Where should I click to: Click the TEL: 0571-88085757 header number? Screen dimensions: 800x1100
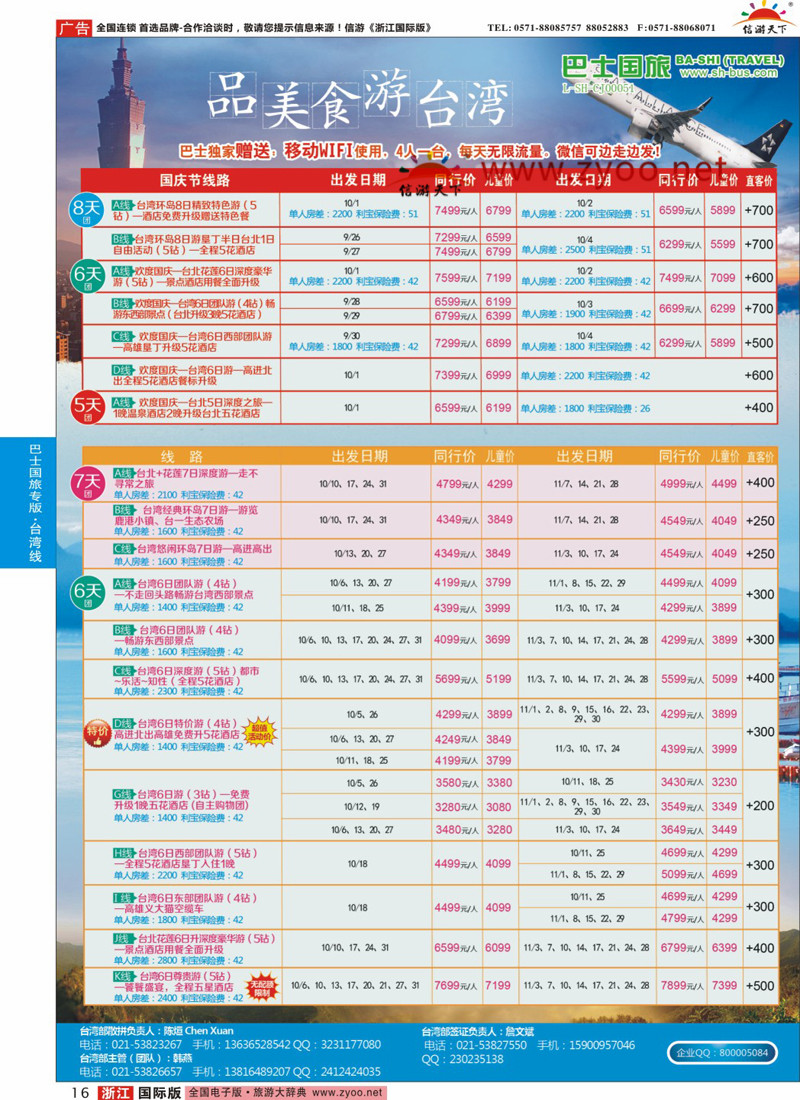coord(535,28)
